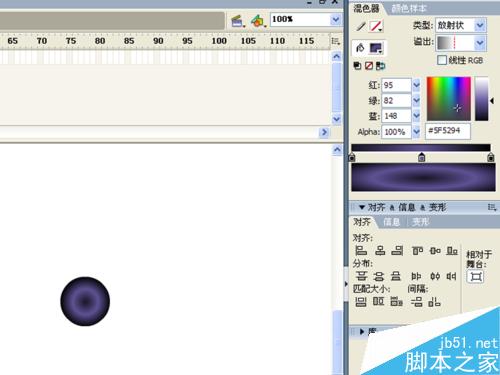
Task: Click distribute bottom edge icon
Action: (x=396, y=276)
